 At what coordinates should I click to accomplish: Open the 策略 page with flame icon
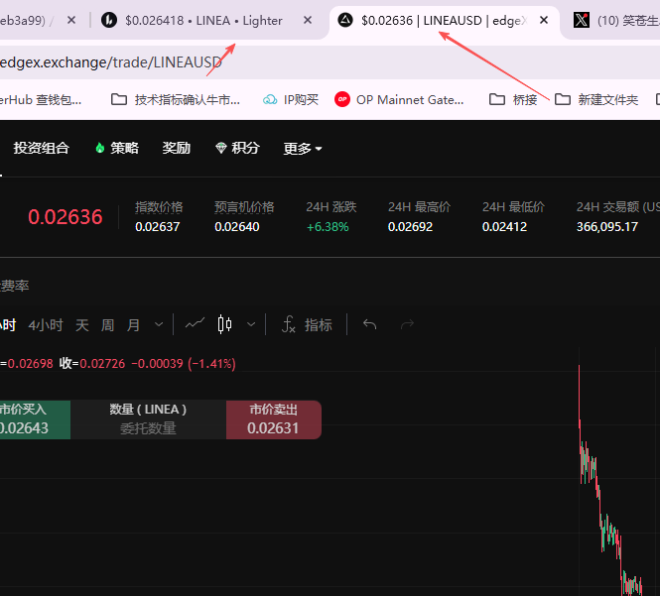click(117, 148)
